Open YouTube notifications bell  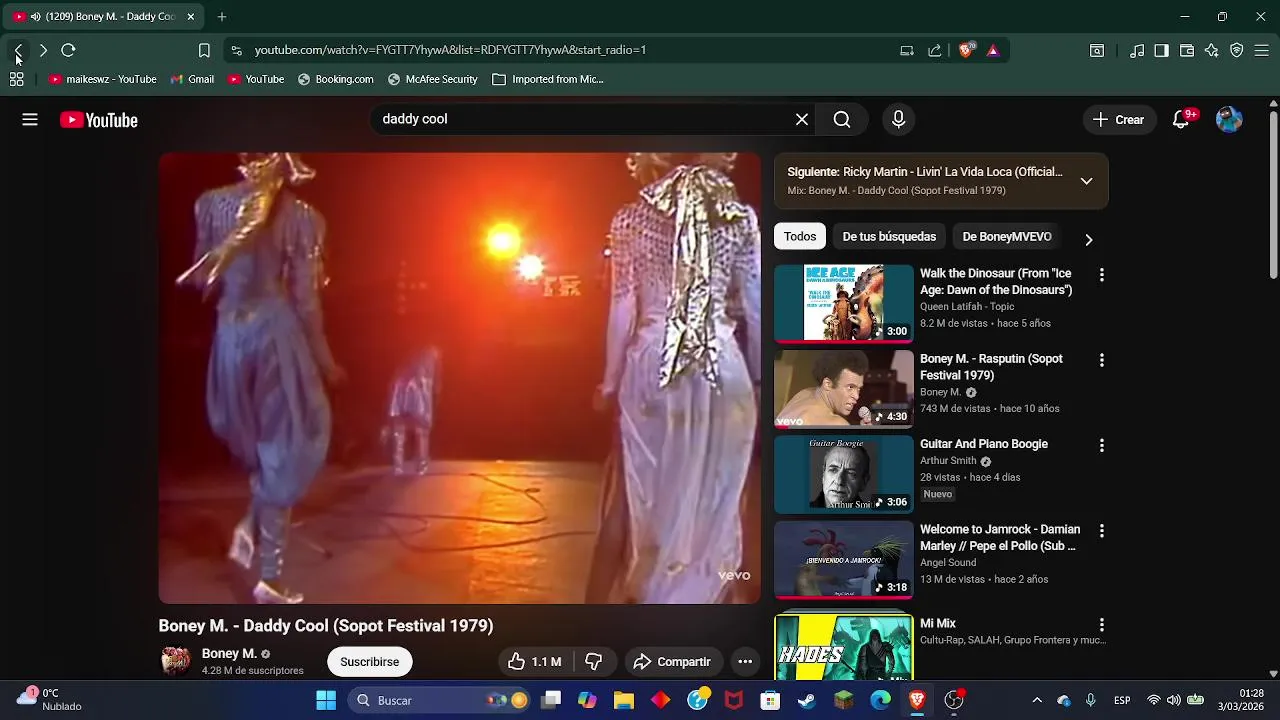(x=1181, y=120)
